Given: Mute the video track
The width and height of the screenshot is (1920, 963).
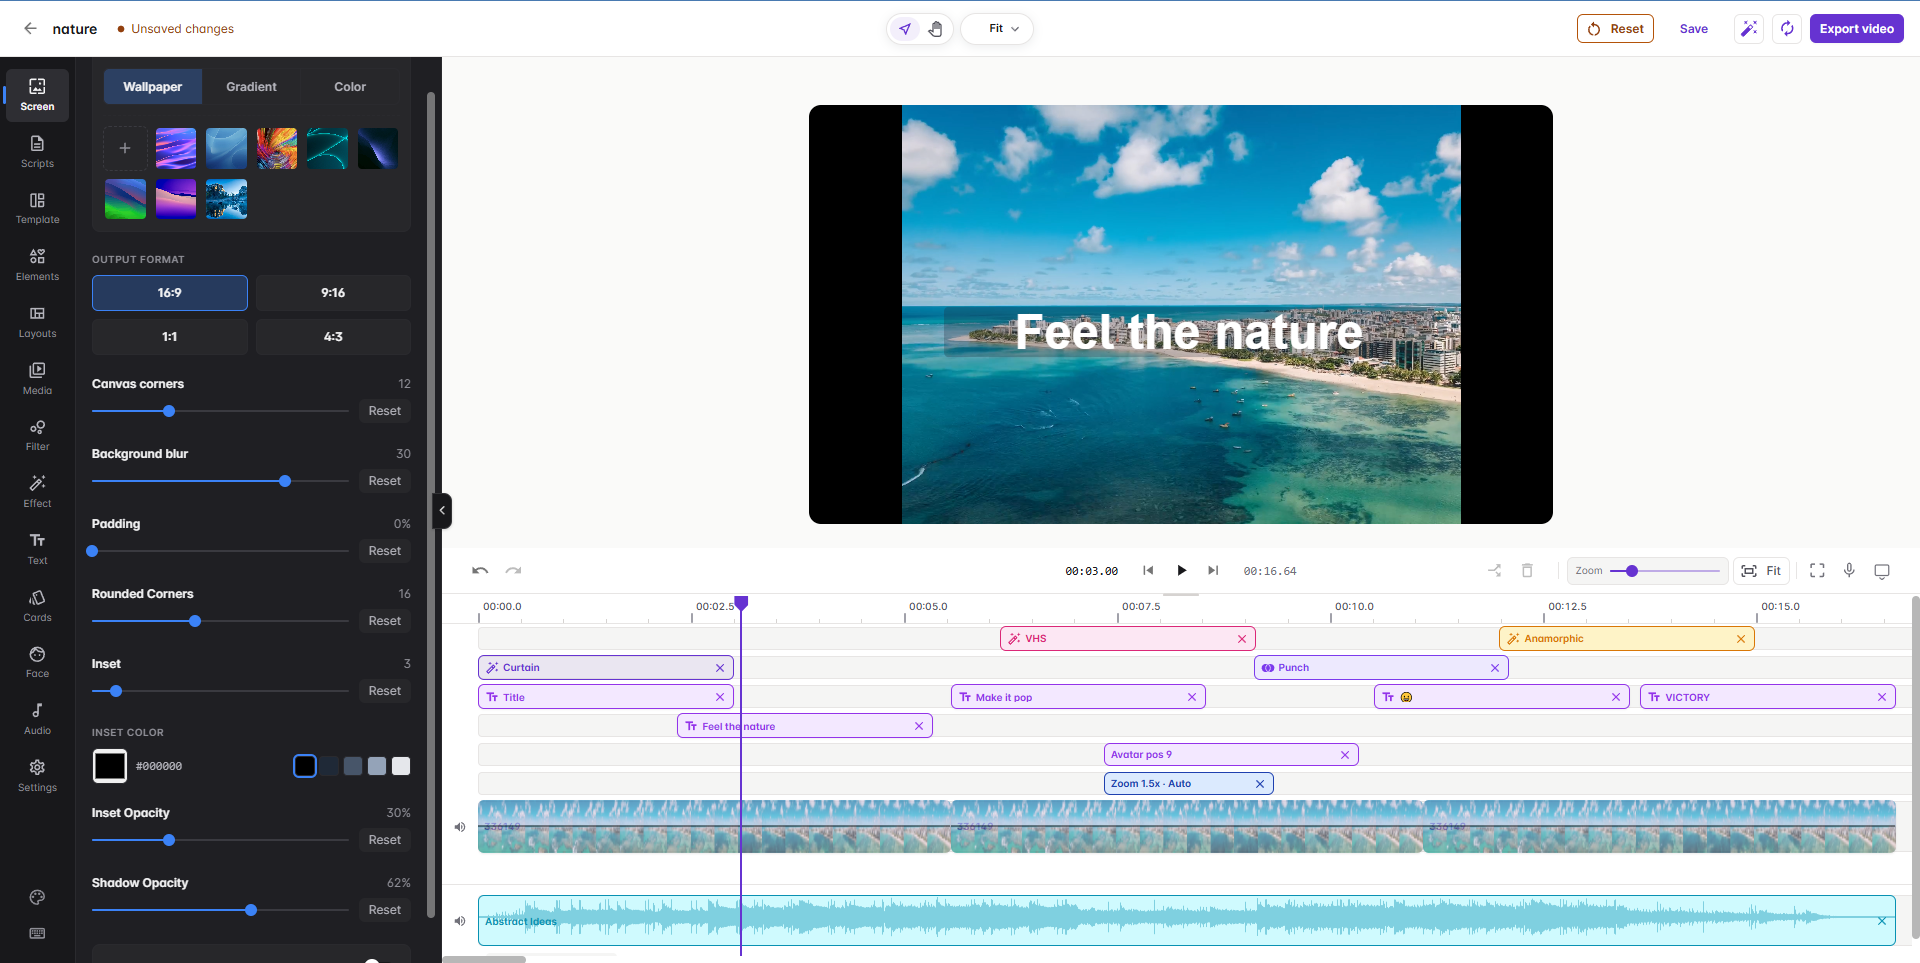Looking at the screenshot, I should pyautogui.click(x=460, y=827).
